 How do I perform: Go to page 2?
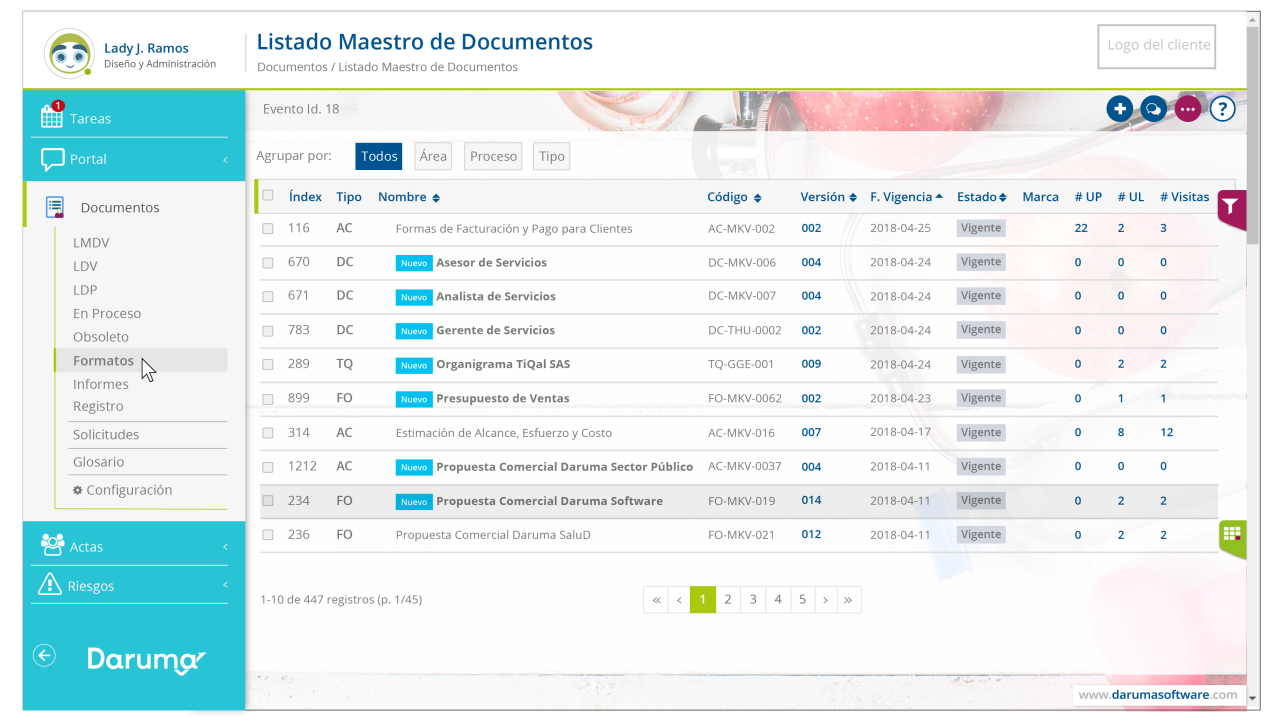click(728, 600)
